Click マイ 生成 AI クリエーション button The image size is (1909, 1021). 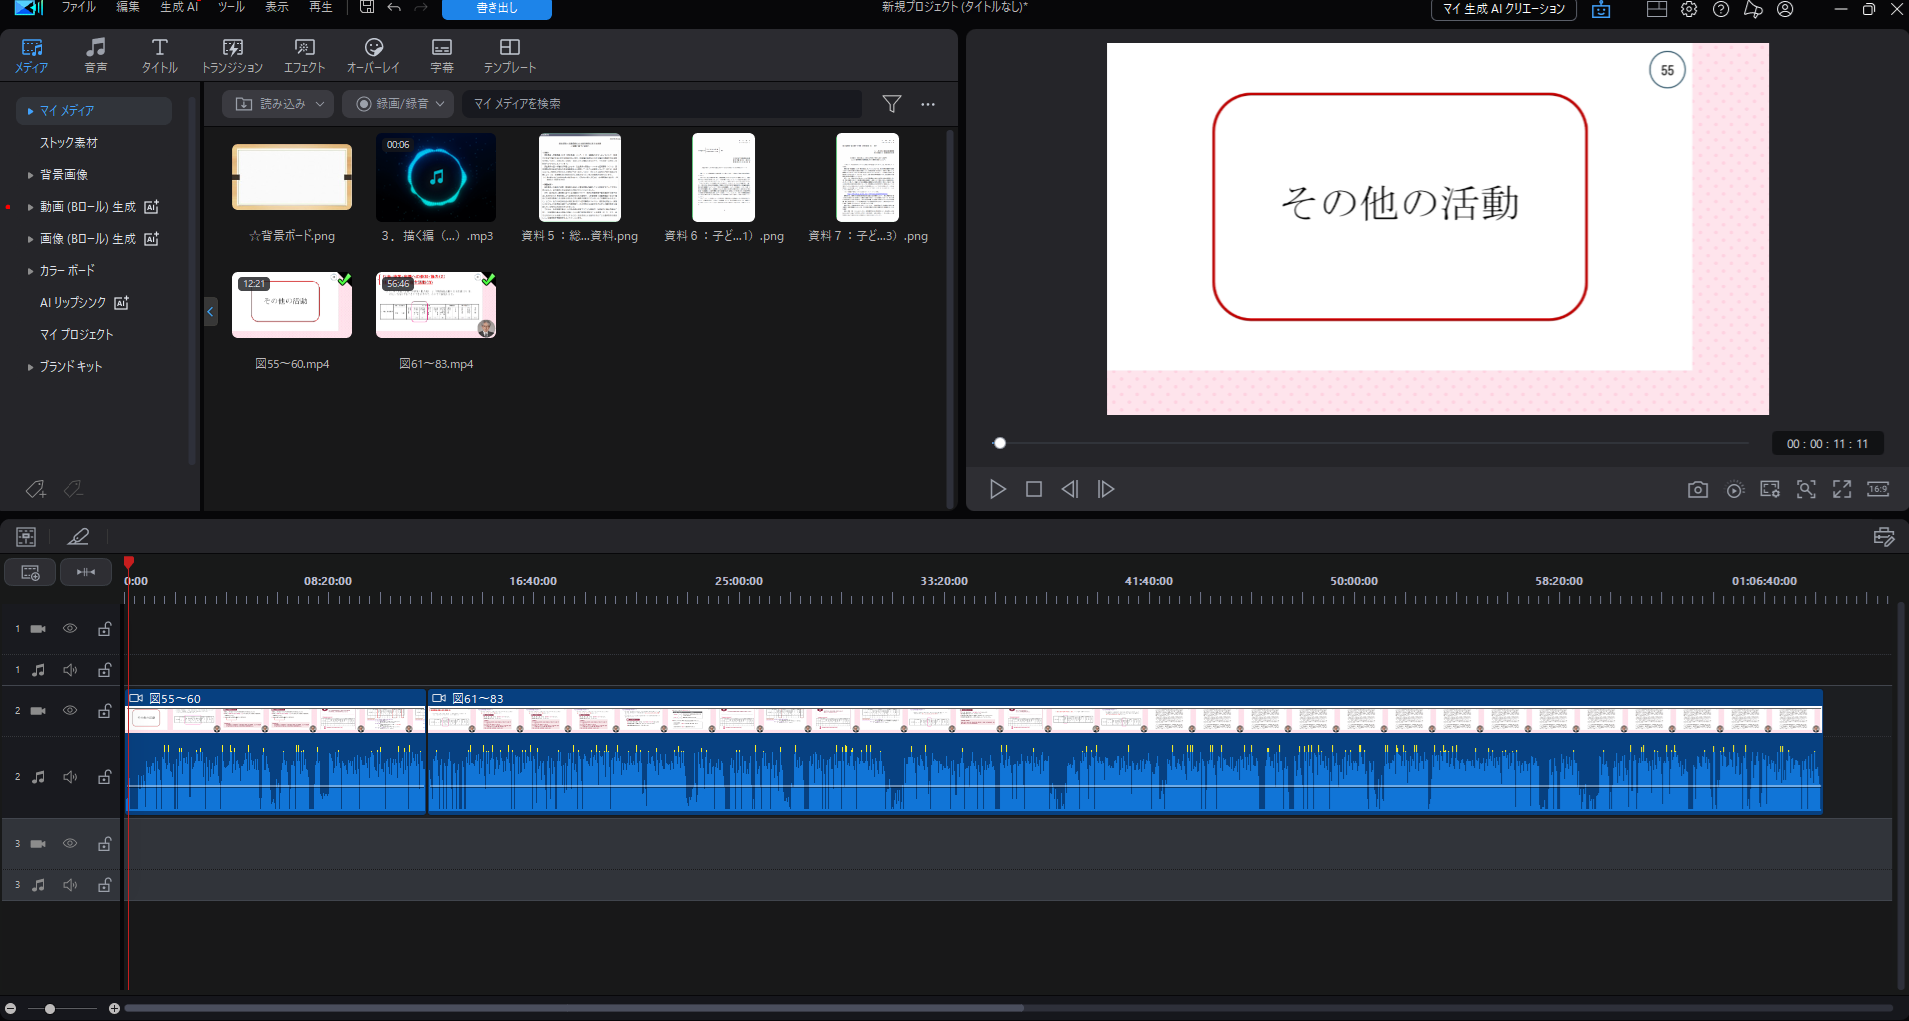coord(1503,9)
